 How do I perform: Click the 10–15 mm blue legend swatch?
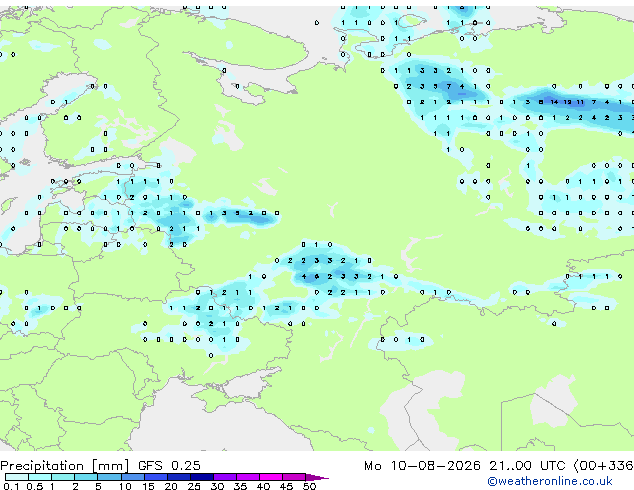(x=132, y=477)
